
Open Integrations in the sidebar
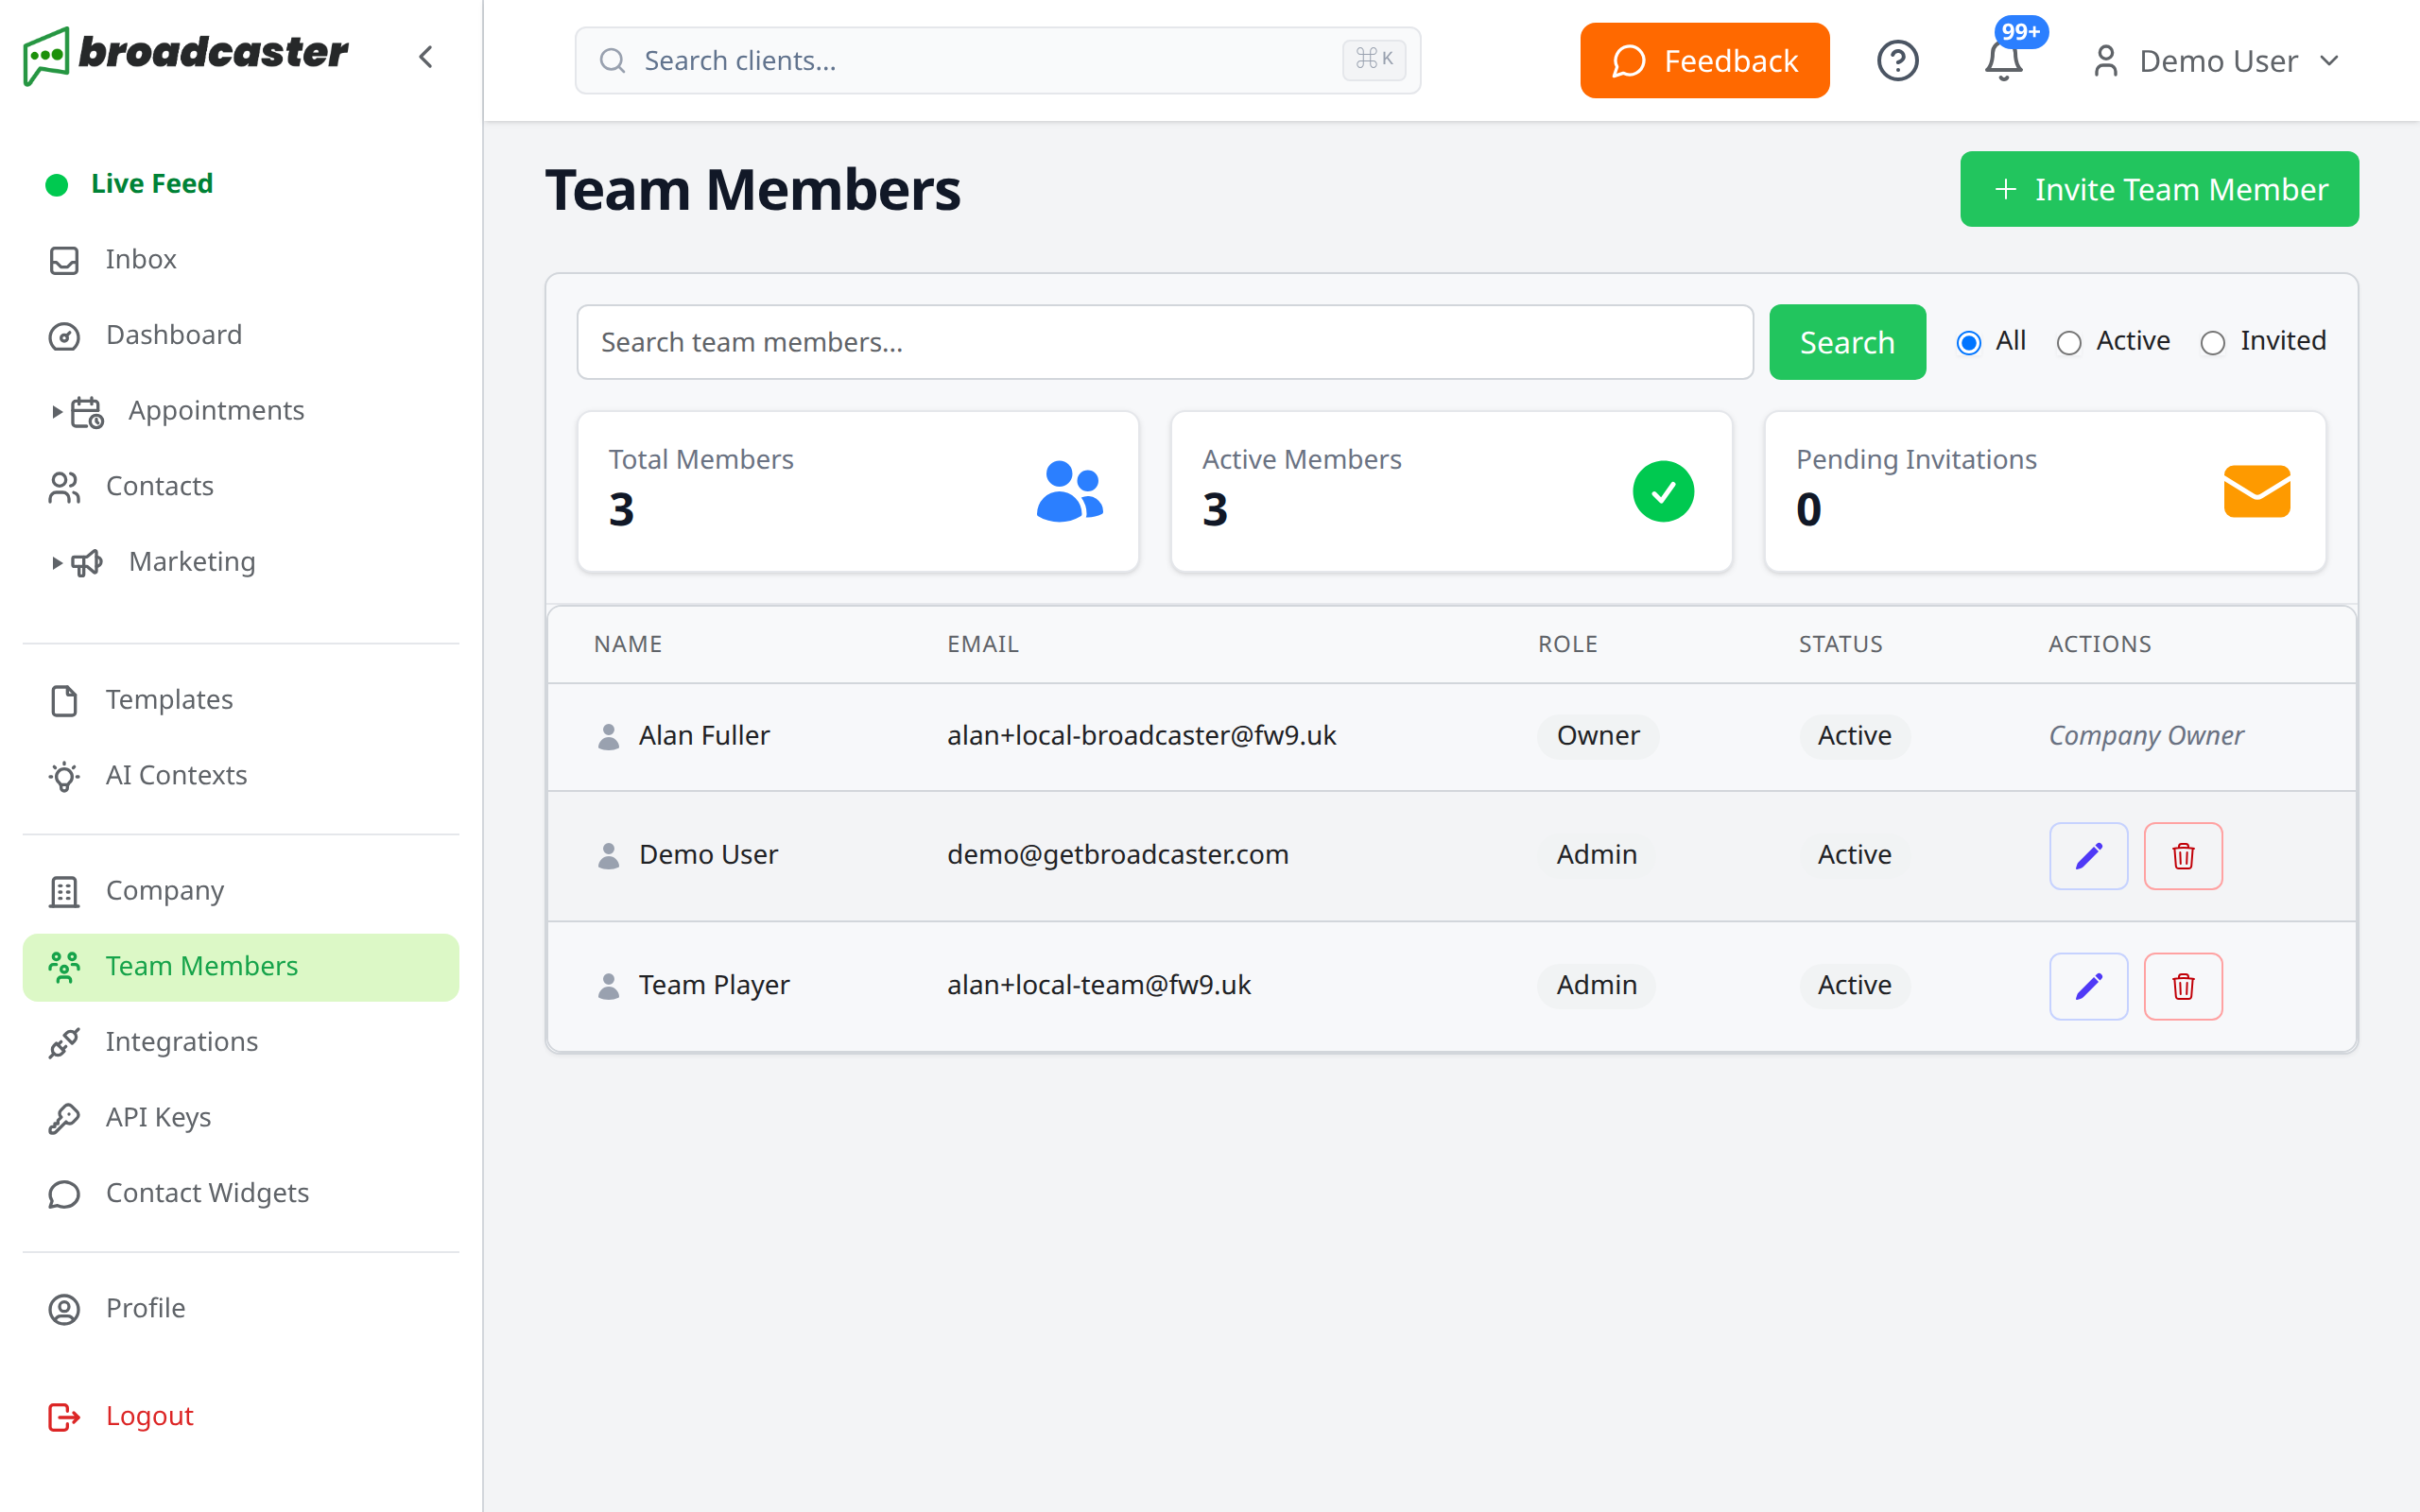pyautogui.click(x=240, y=1042)
